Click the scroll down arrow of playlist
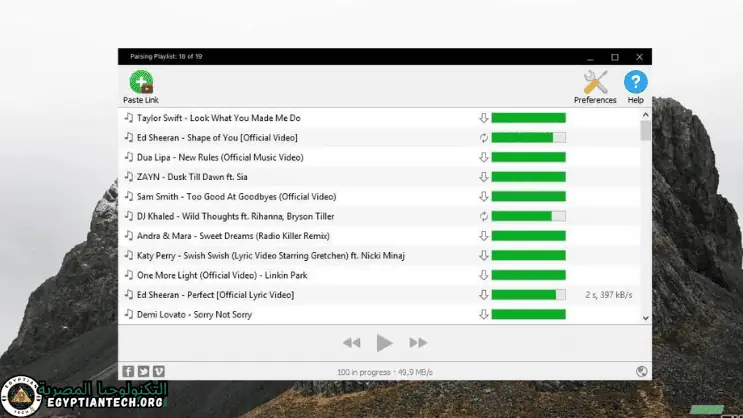The image size is (743, 418). pyautogui.click(x=645, y=317)
